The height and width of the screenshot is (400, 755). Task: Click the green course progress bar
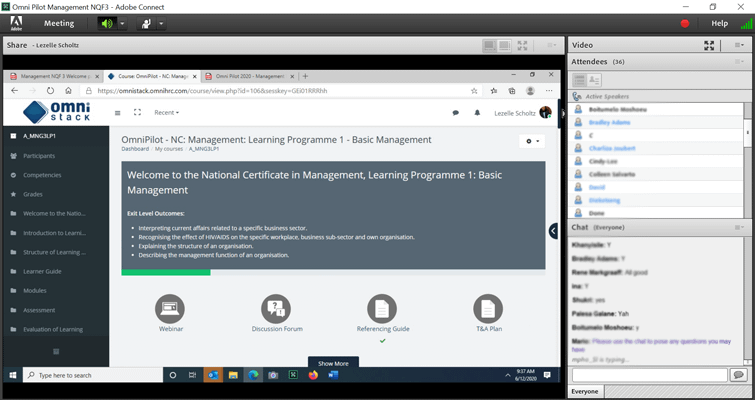(166, 272)
